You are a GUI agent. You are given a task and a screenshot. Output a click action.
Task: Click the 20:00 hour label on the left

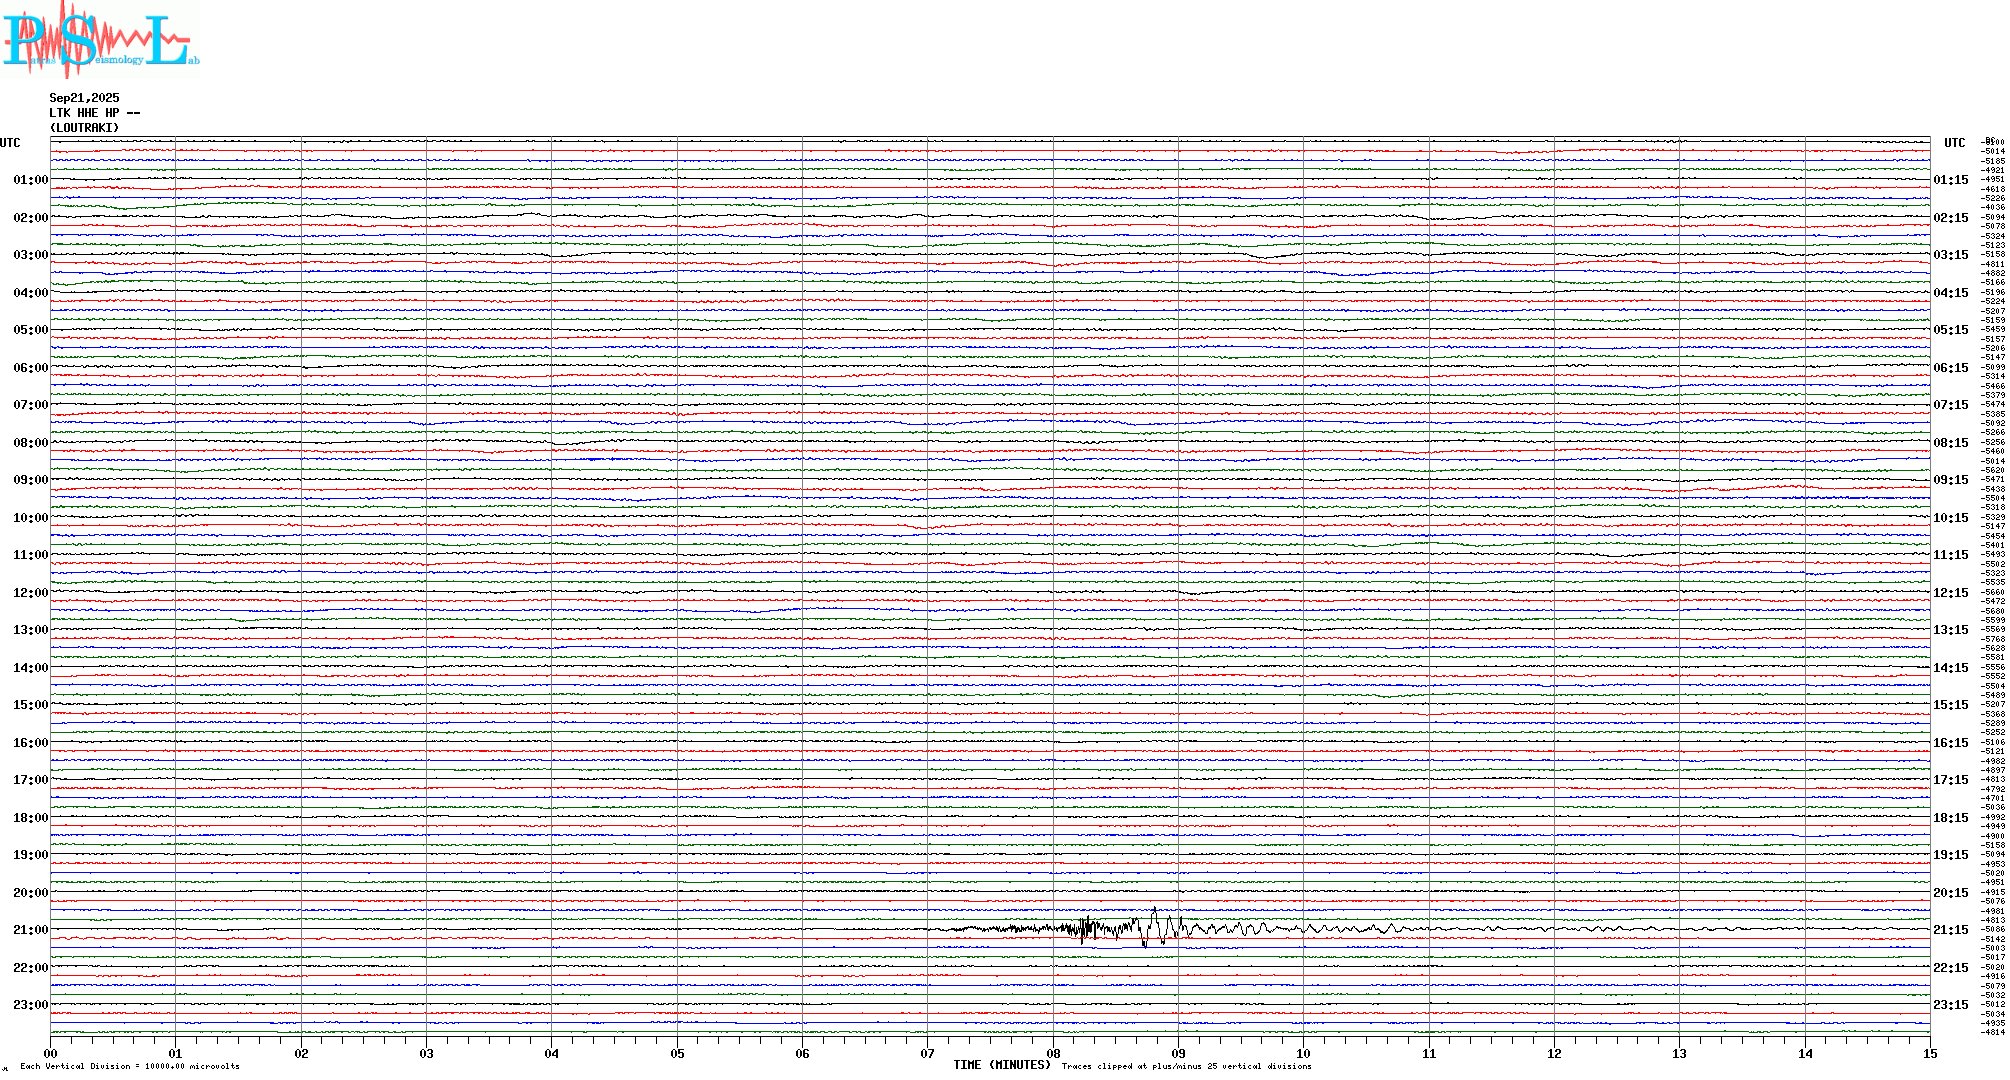pos(31,893)
